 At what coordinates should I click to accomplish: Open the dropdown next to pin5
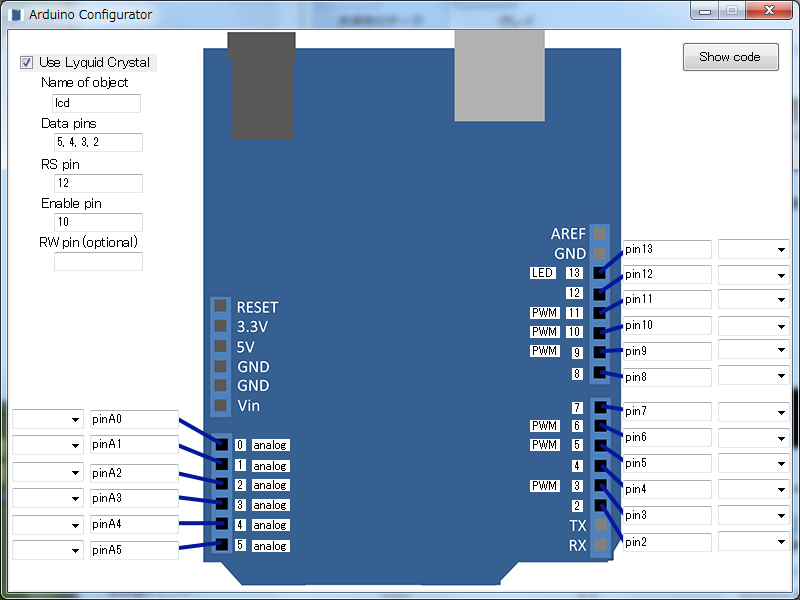(754, 463)
